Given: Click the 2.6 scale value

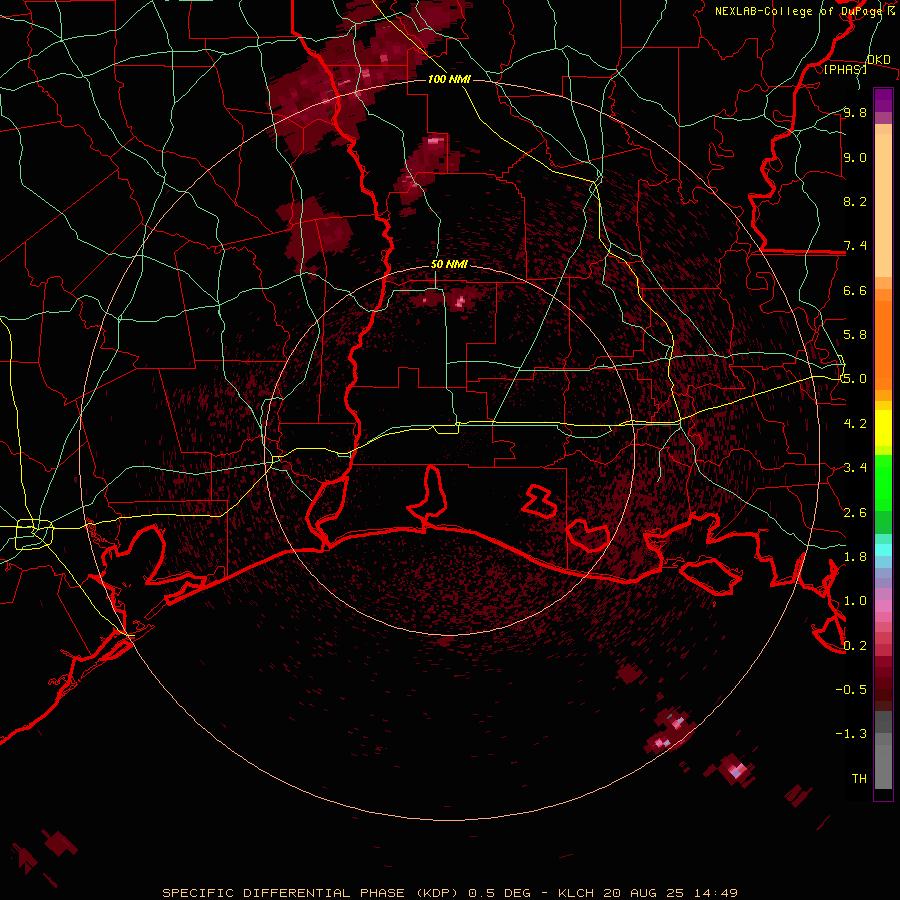Looking at the screenshot, I should click(x=855, y=513).
